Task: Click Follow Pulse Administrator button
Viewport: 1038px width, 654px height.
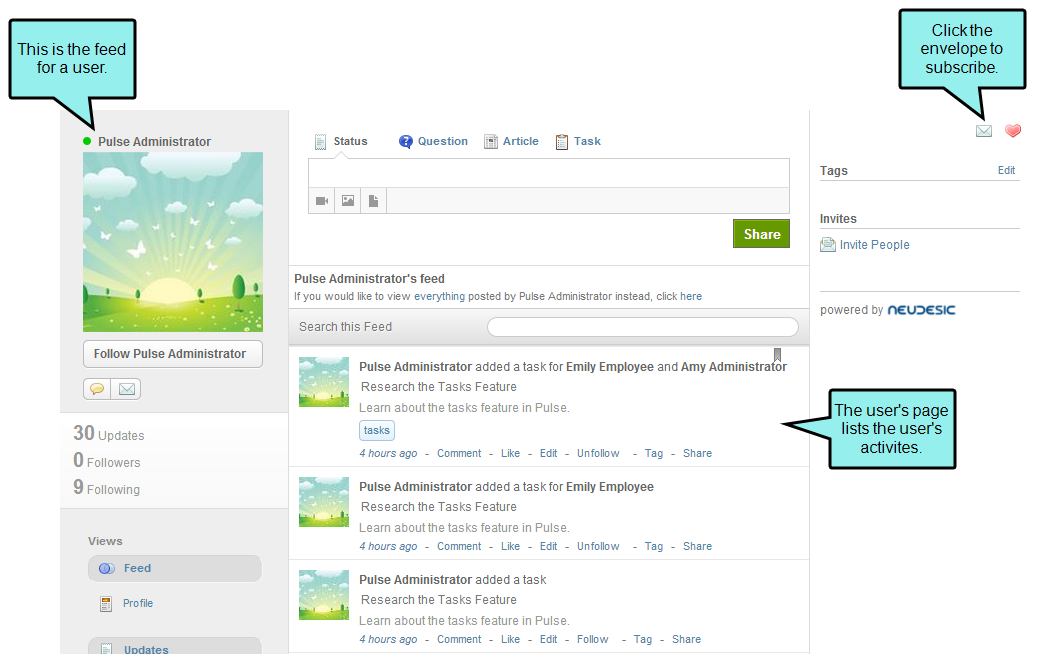Action: [173, 354]
